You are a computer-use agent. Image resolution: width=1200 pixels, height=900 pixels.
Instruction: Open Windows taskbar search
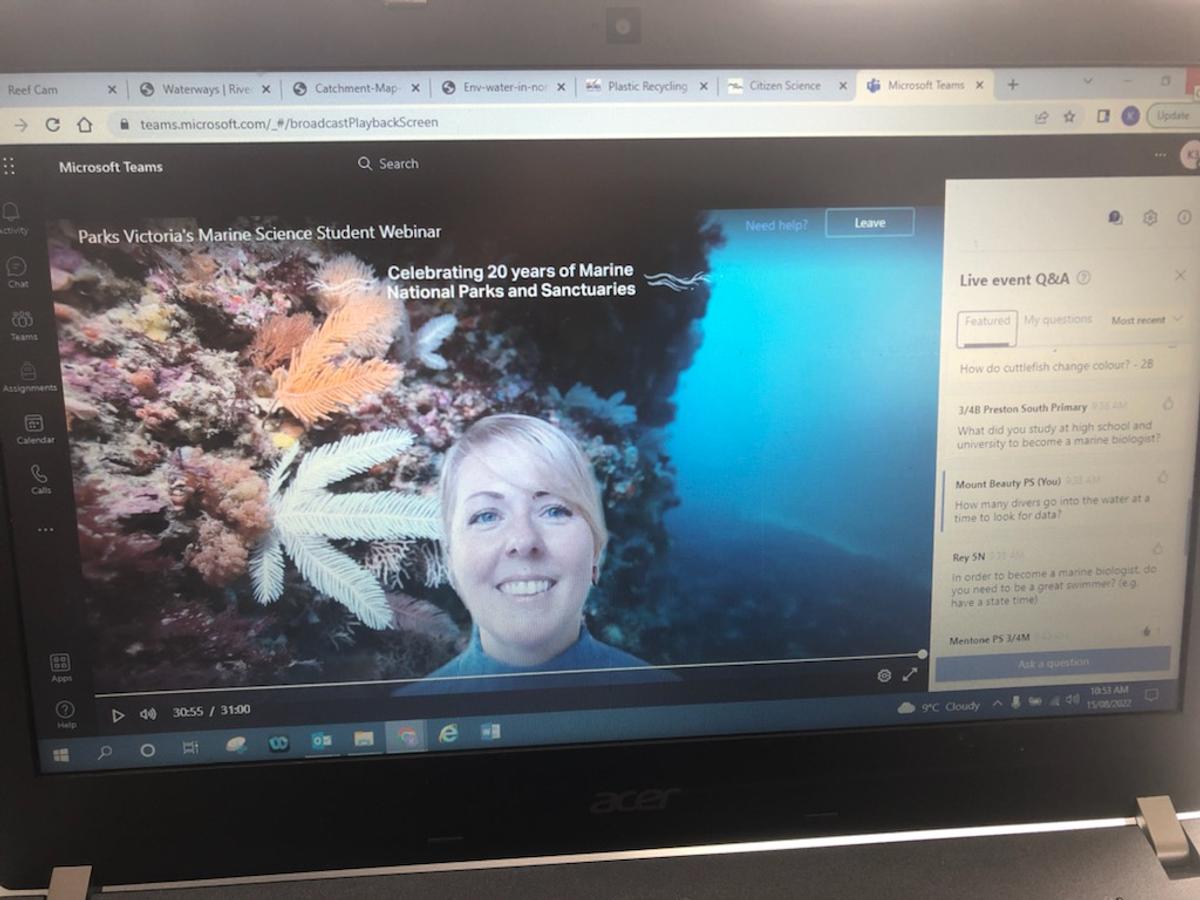pyautogui.click(x=104, y=752)
